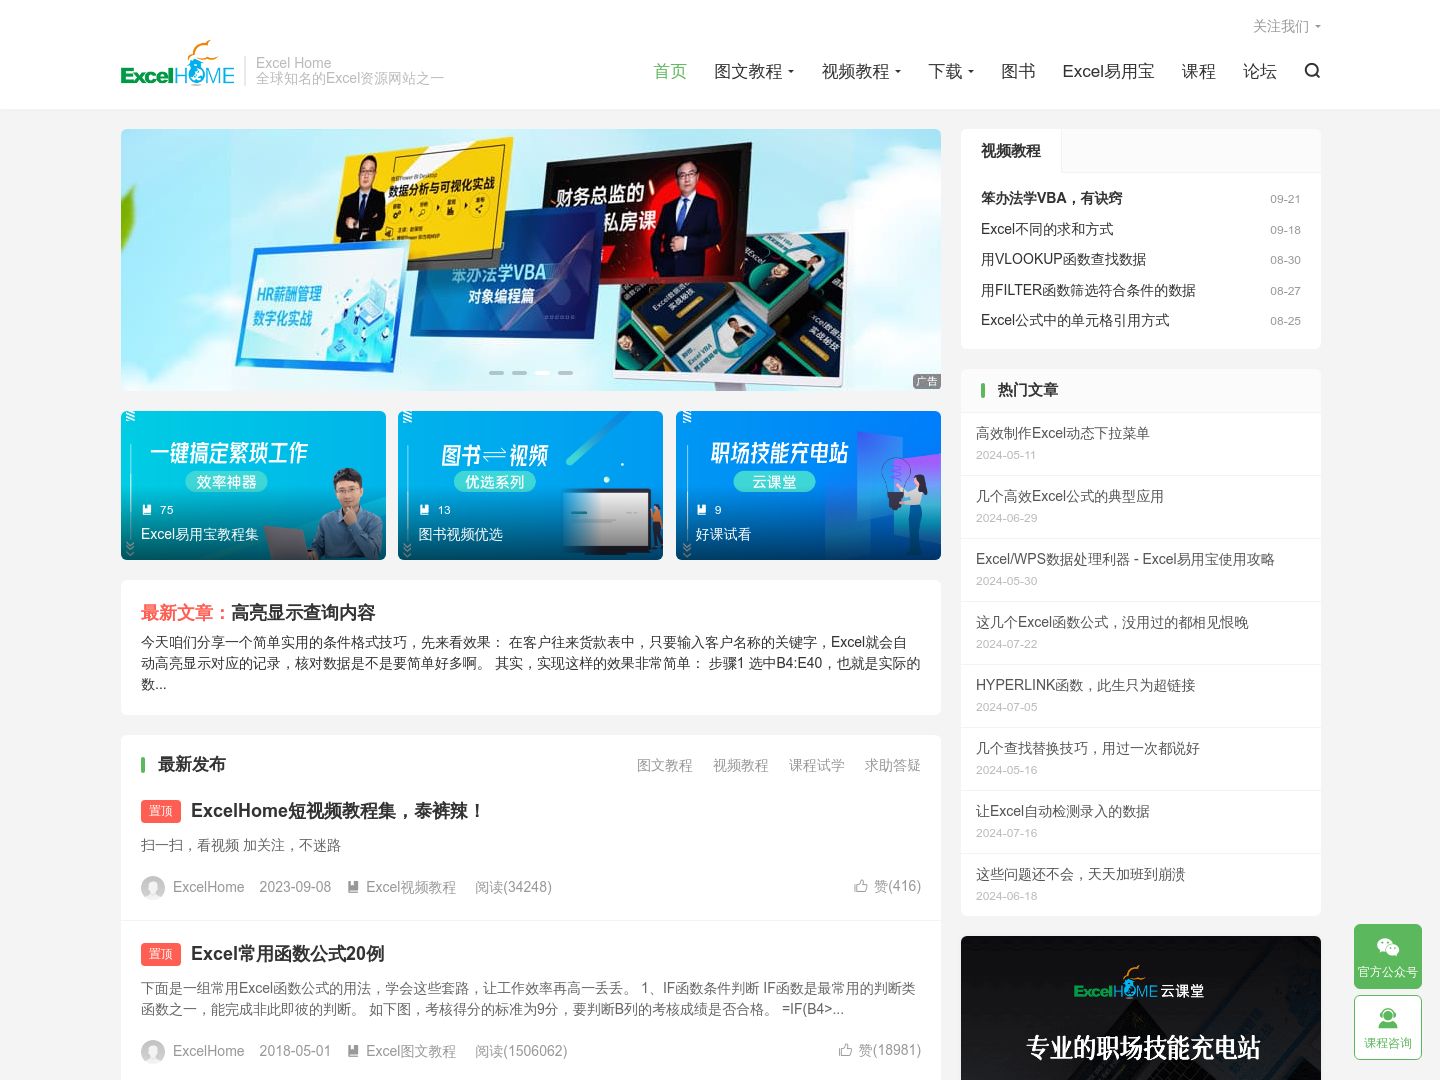Open hot article 几个高效Excel公式的典型应用

click(x=1069, y=496)
